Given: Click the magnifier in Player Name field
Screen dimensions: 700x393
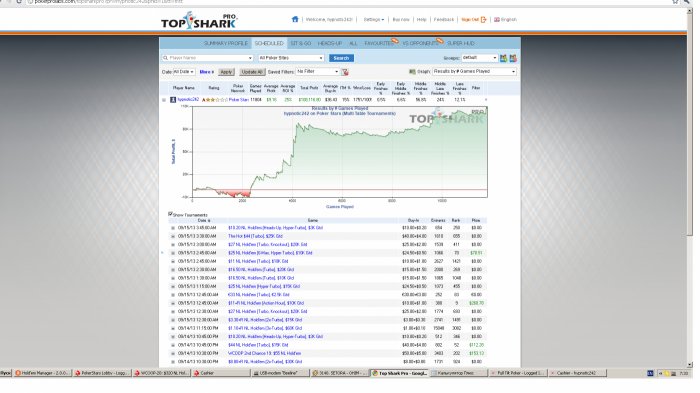Looking at the screenshot, I should [x=166, y=58].
